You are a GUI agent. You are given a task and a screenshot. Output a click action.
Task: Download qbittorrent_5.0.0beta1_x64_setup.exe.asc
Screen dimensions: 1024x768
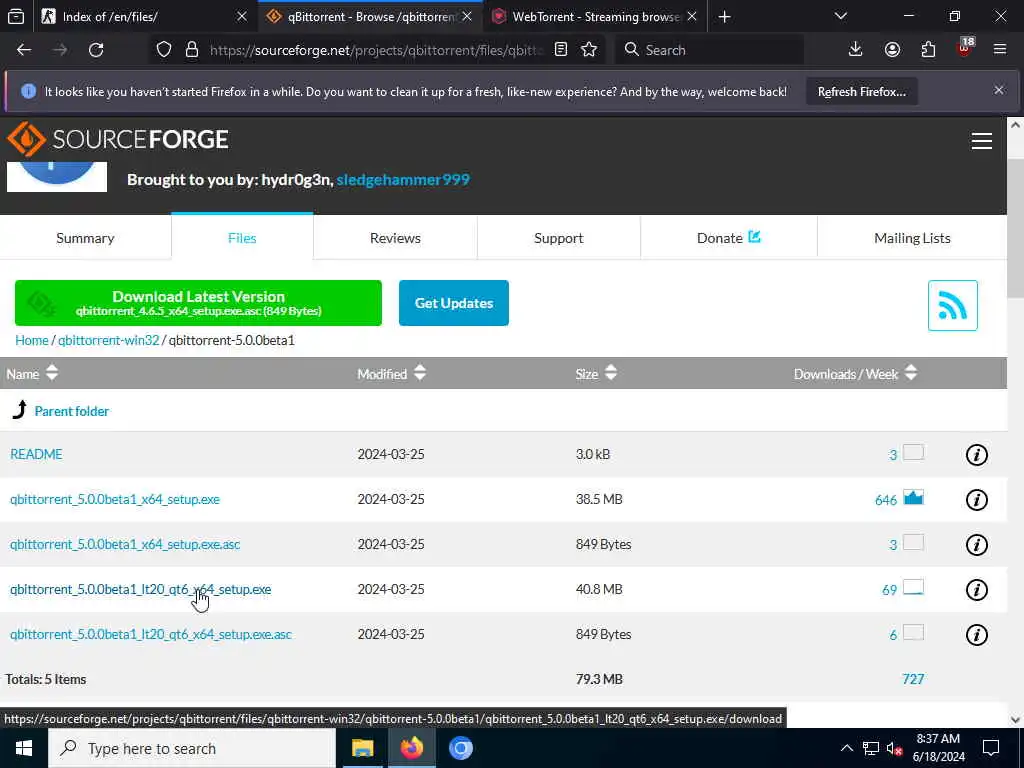click(125, 544)
